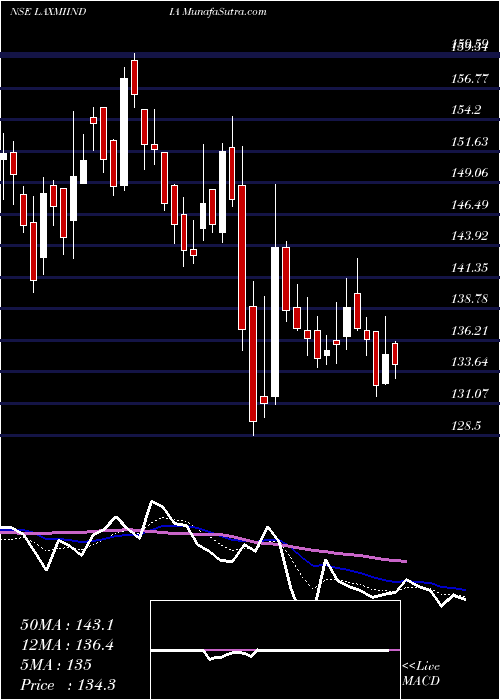The image size is (500, 700).
Task: Click the 149.06 price axis label
Action: [x=470, y=173]
